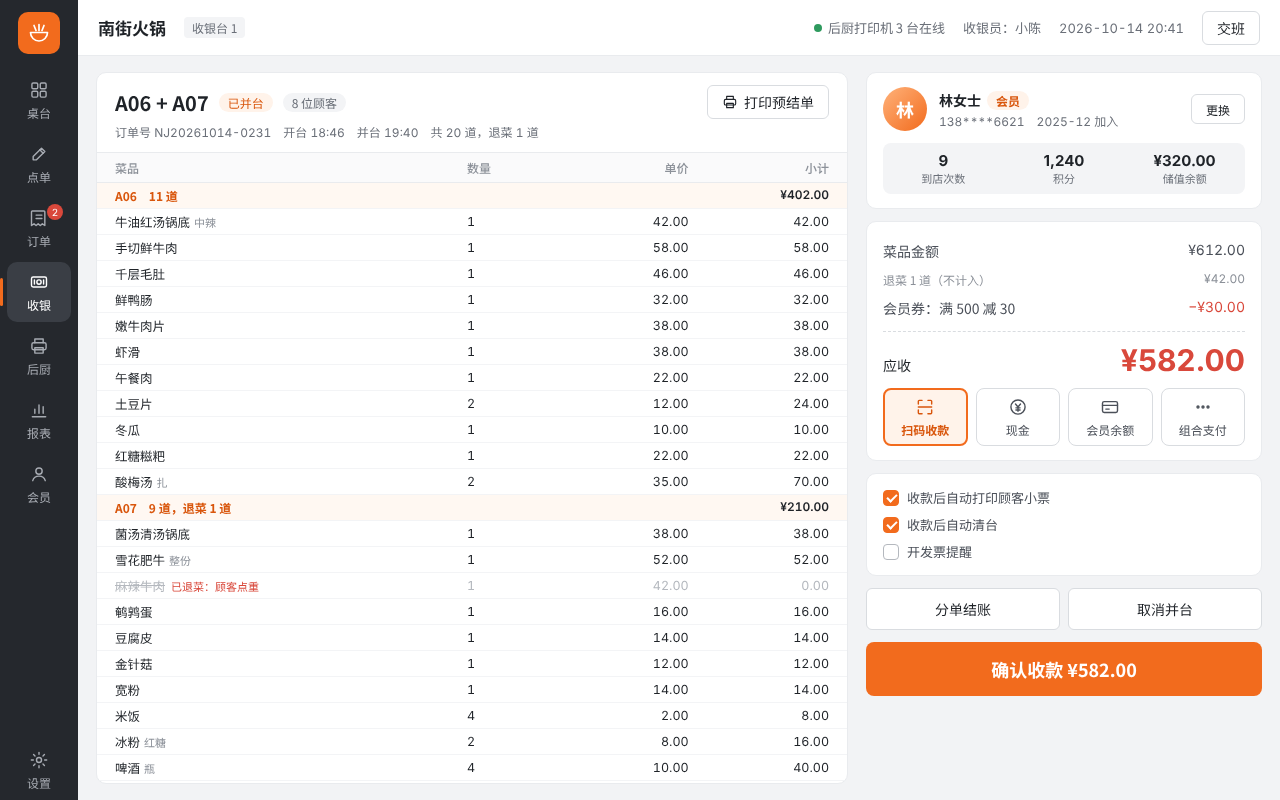The width and height of the screenshot is (1280, 800).
Task: Confirm payment 确认收款 ¥582.00
Action: tap(1064, 669)
